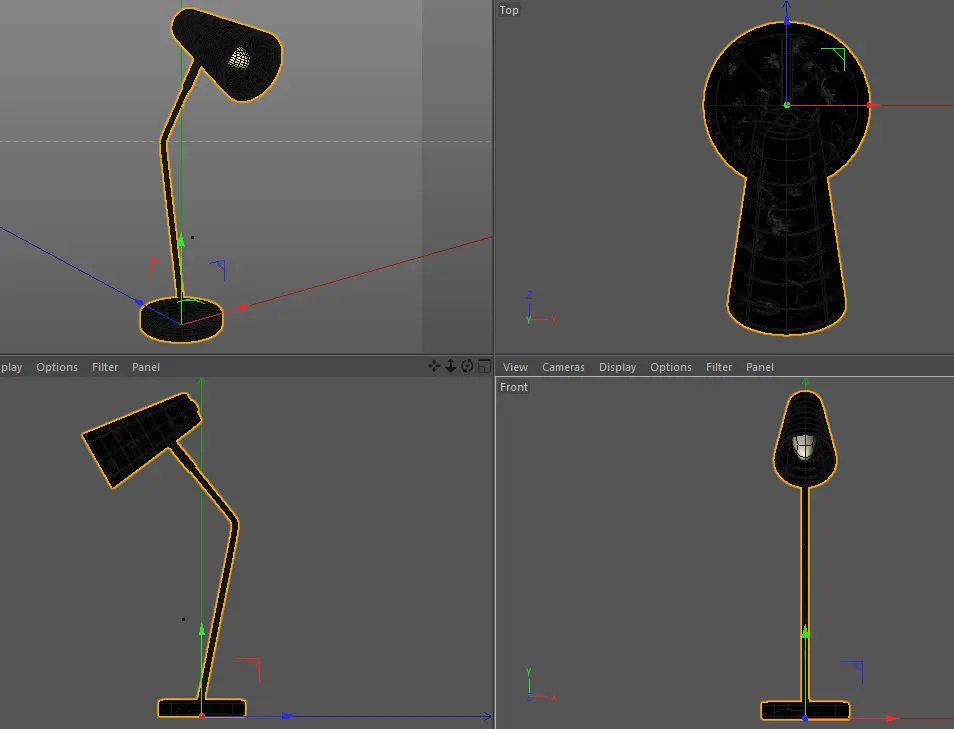Select the lit bulb in the Front view

804,446
